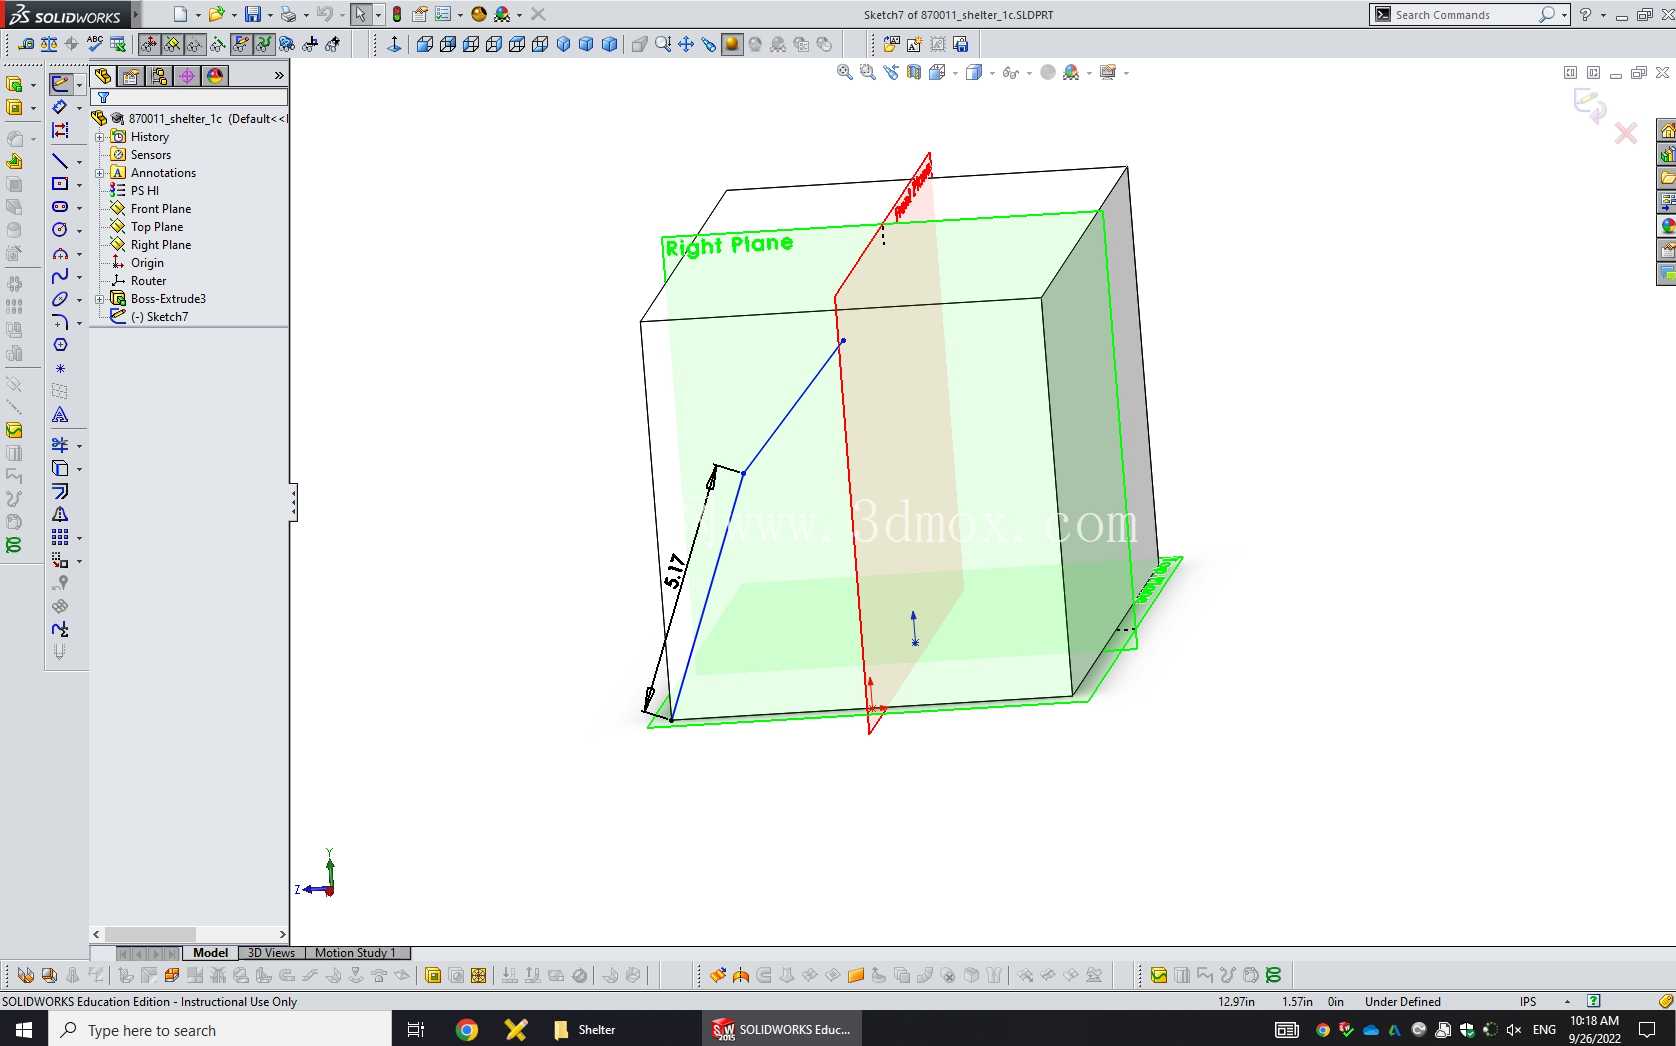Select the Corner Rectangle sketch tool
Screen dimensions: 1676x1046
pyautogui.click(x=60, y=184)
